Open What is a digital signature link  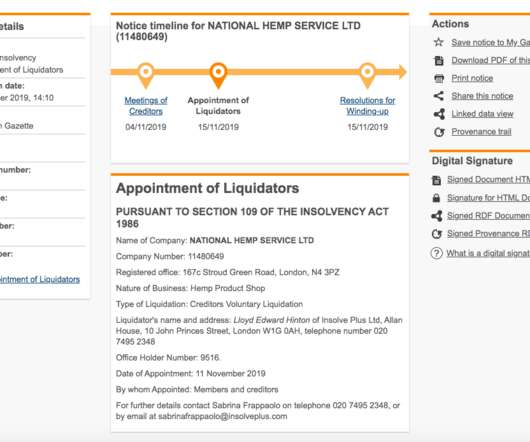pyautogui.click(x=488, y=253)
